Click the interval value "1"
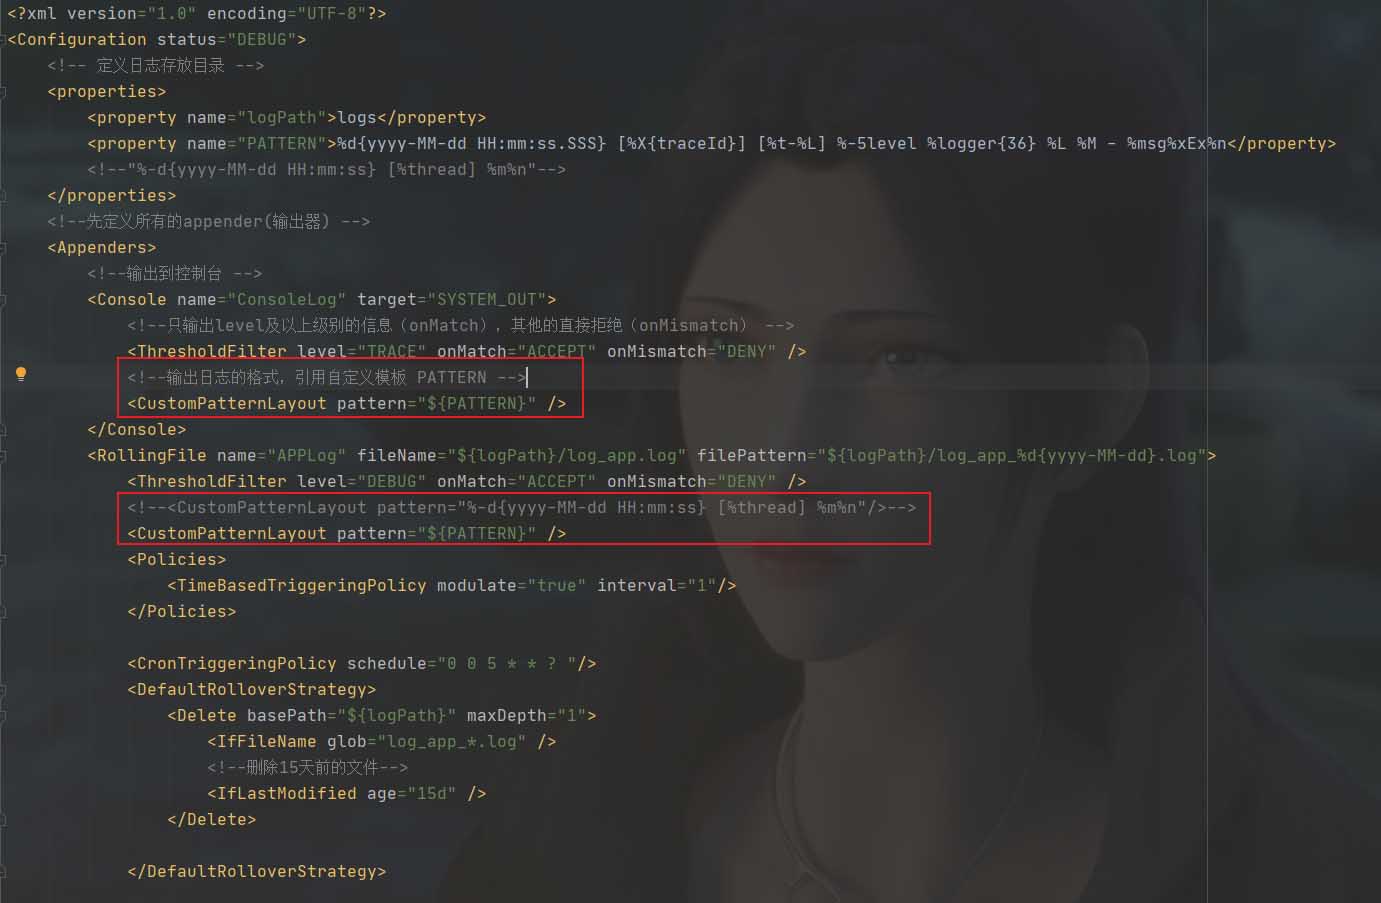This screenshot has height=903, width=1381. click(x=702, y=585)
